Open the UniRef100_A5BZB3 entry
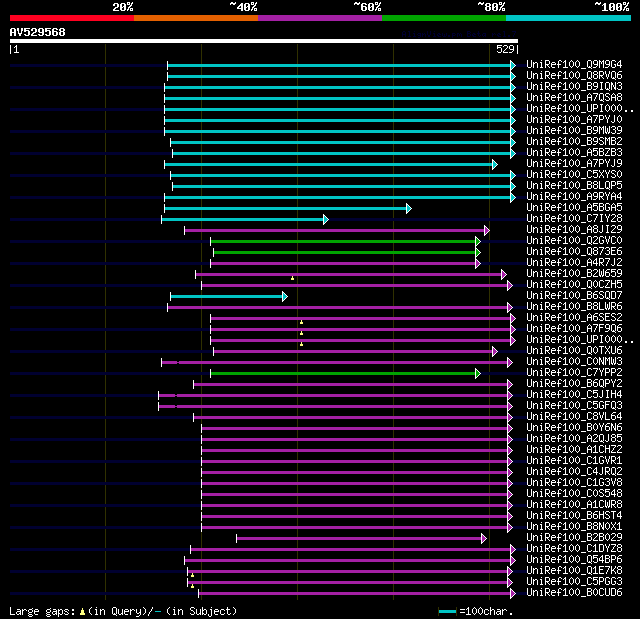The width and height of the screenshot is (640, 619). (x=574, y=153)
